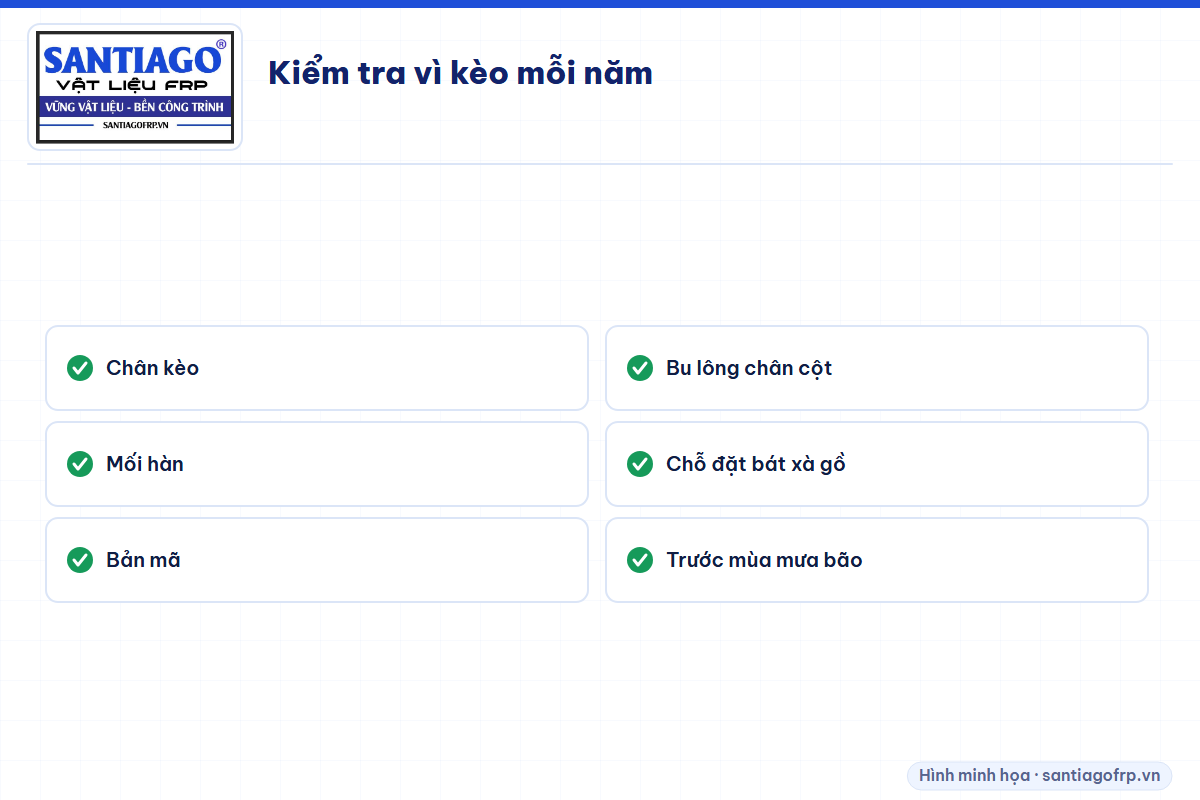The image size is (1200, 800).
Task: Click the heading "Kiểm tra vì kèo mỗi năm"
Action: coord(460,73)
